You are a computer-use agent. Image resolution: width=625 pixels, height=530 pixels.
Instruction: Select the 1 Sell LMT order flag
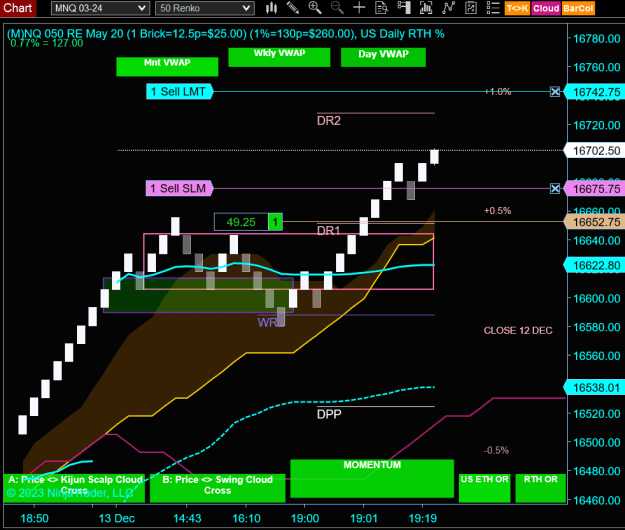[x=180, y=92]
